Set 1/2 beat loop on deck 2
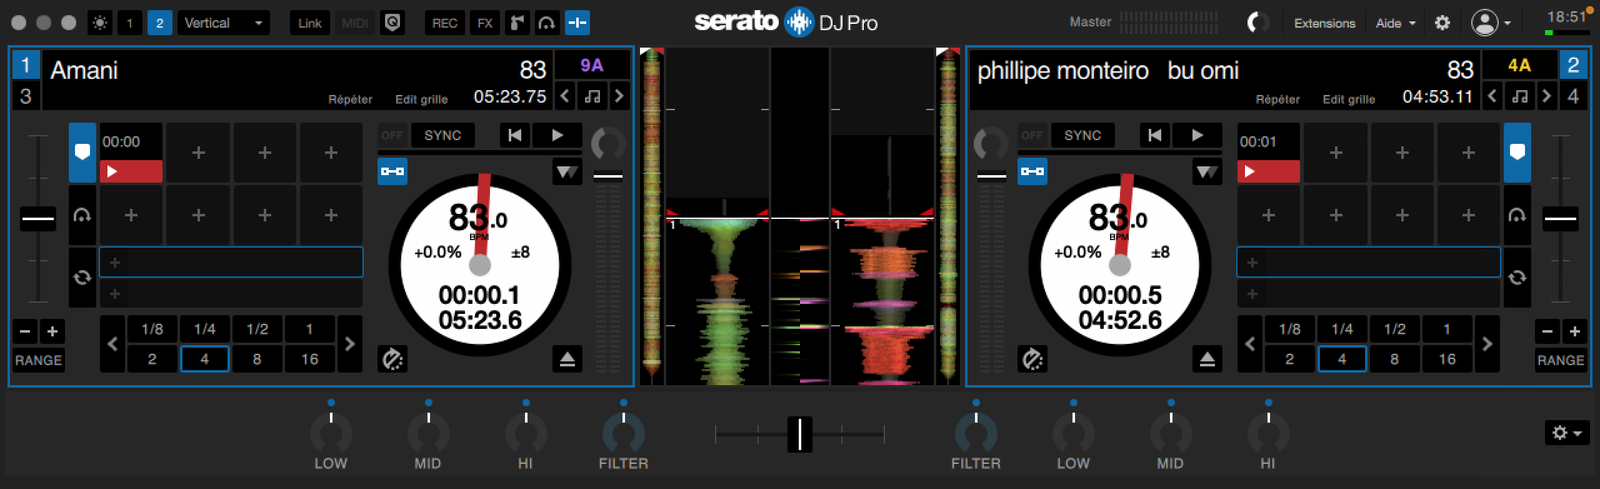Viewport: 1600px width, 489px height. 1394,329
